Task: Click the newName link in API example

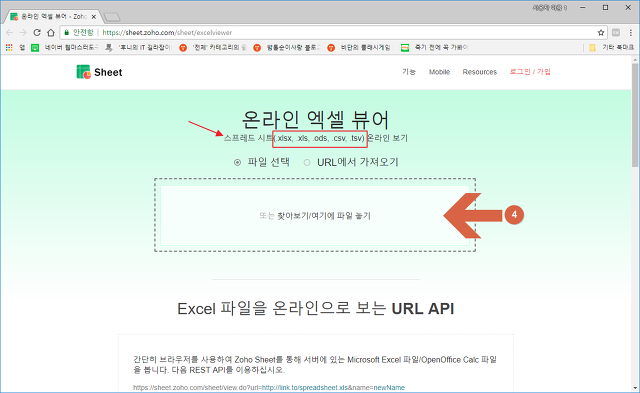Action: coord(389,388)
